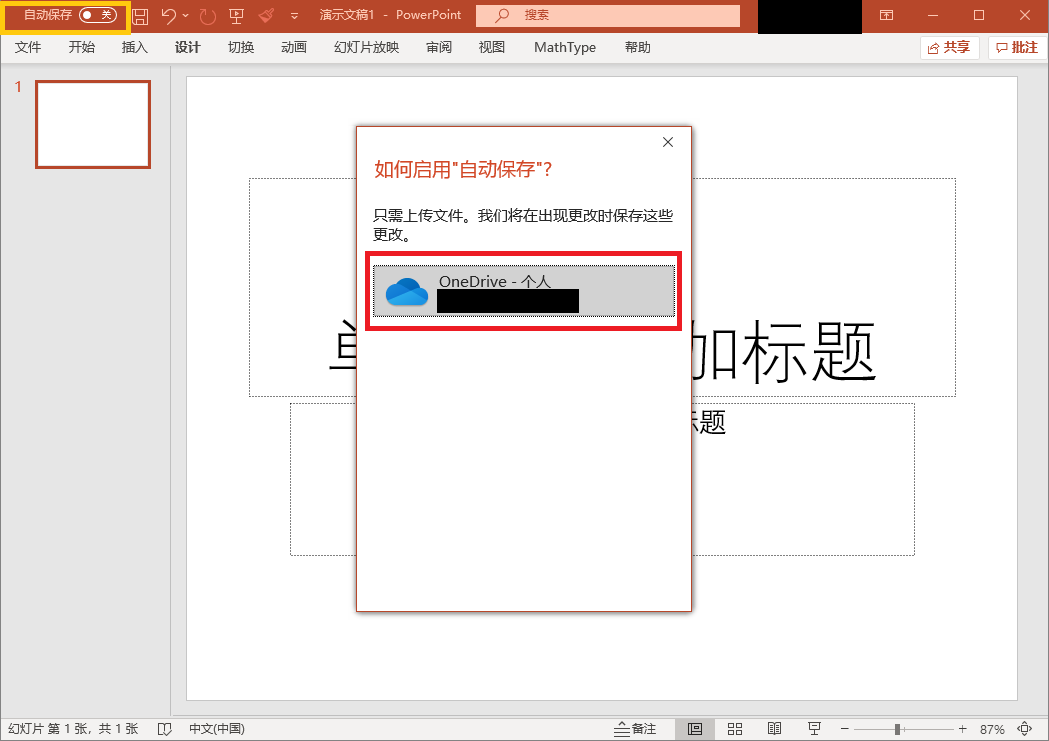
Task: Open the 动画 tab
Action: click(x=294, y=47)
